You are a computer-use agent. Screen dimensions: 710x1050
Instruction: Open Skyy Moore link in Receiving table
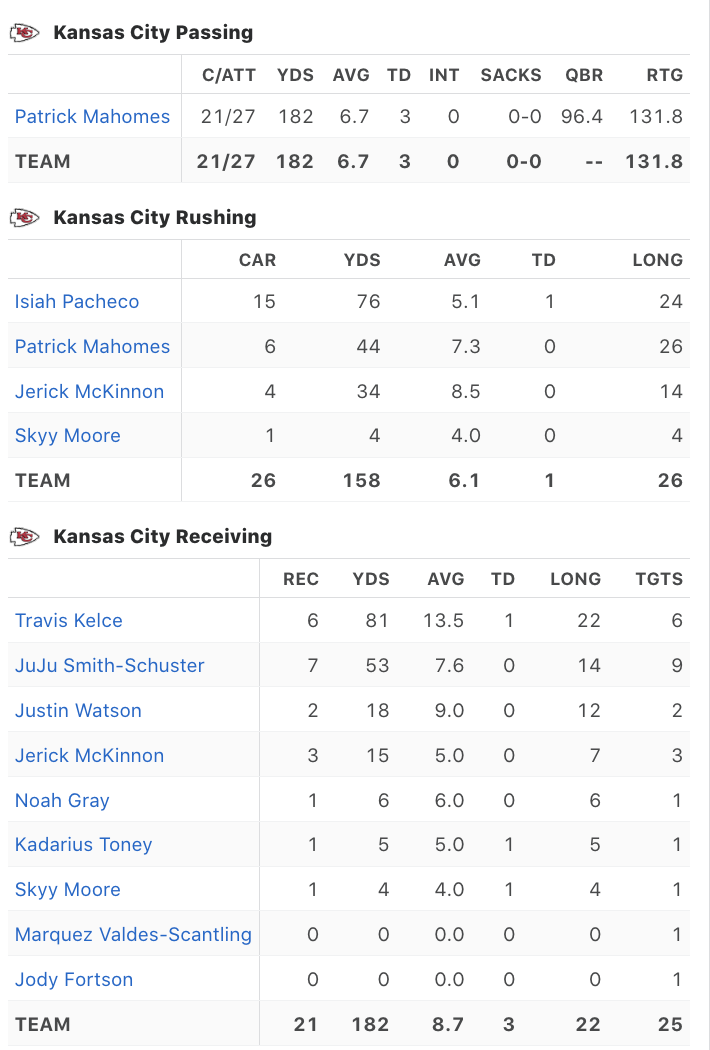point(67,890)
